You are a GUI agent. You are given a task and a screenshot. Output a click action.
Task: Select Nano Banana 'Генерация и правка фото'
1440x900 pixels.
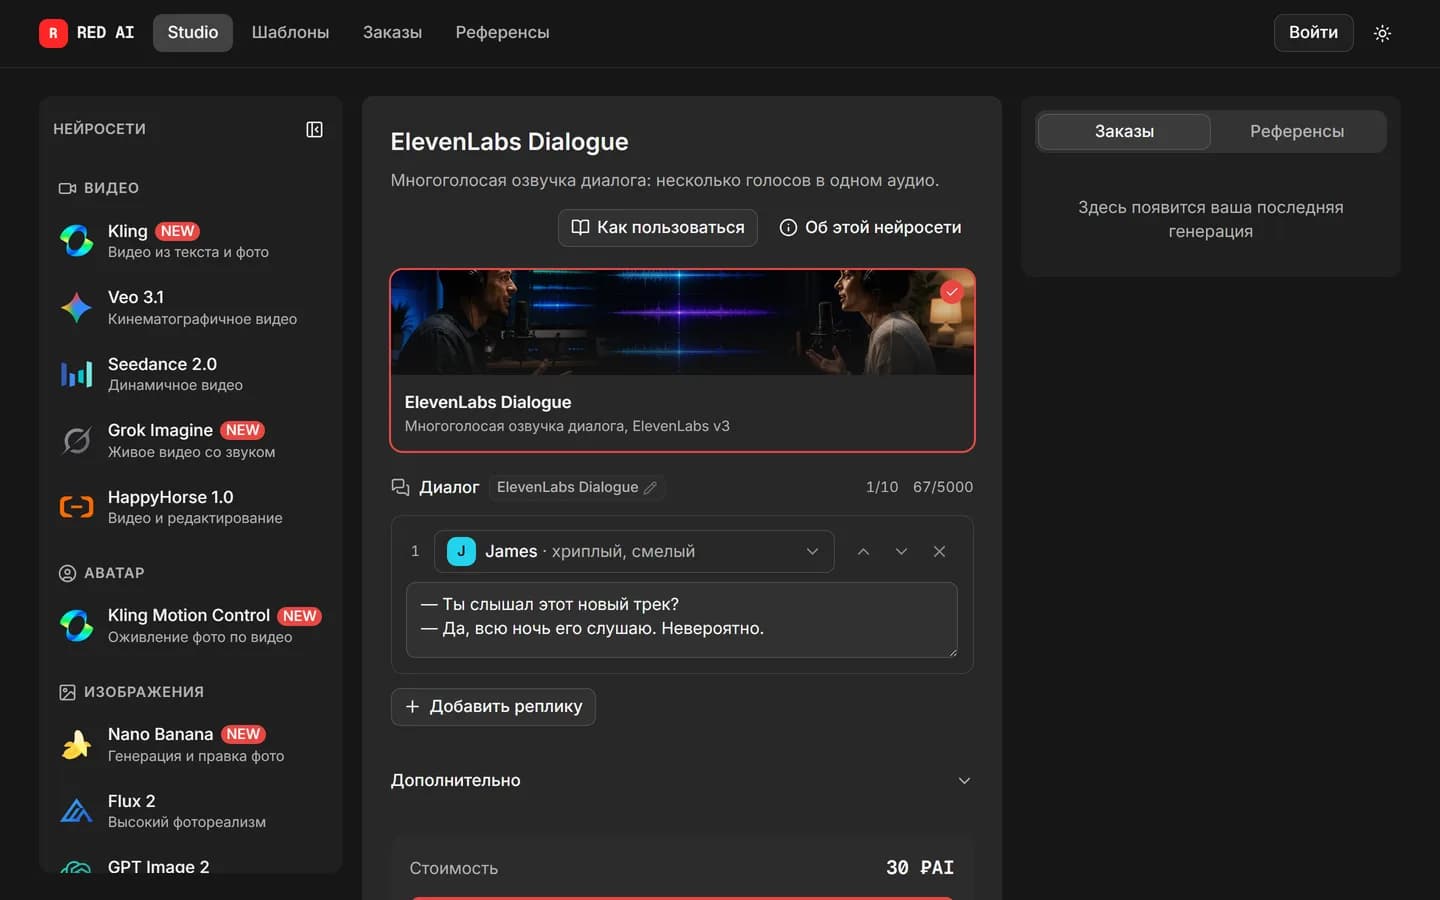tap(190, 744)
